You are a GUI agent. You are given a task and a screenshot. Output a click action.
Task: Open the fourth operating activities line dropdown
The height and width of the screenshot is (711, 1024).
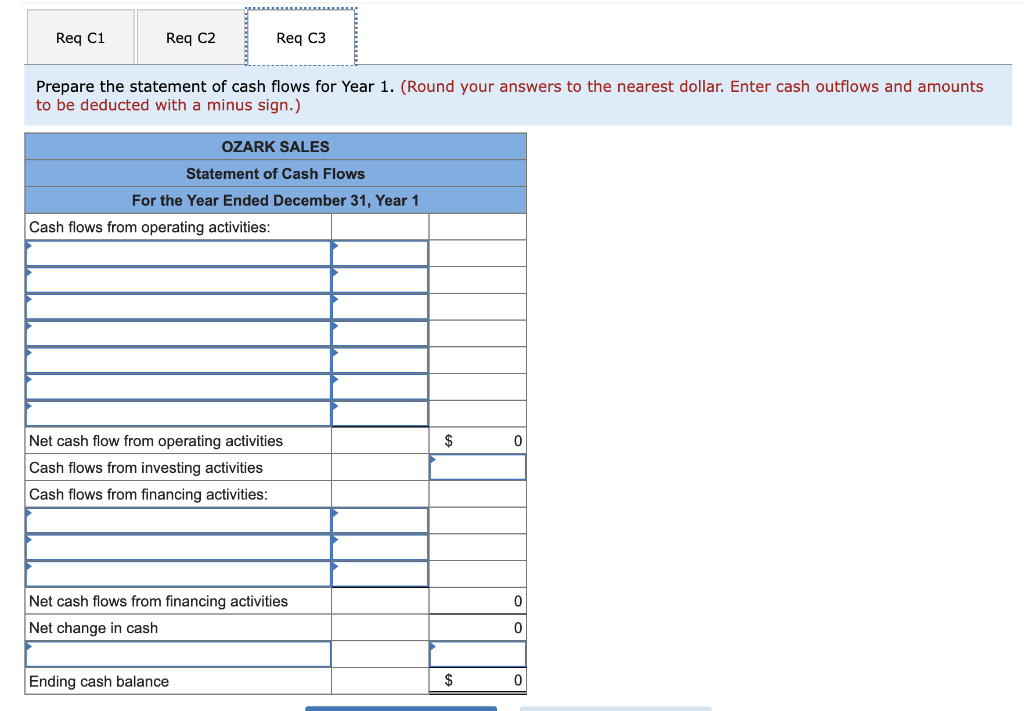point(178,332)
